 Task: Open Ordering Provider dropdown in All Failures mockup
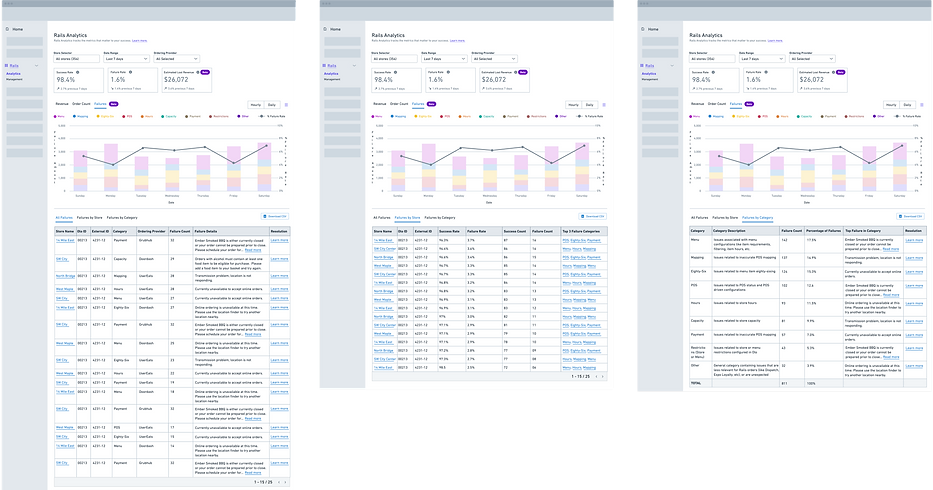coord(177,59)
